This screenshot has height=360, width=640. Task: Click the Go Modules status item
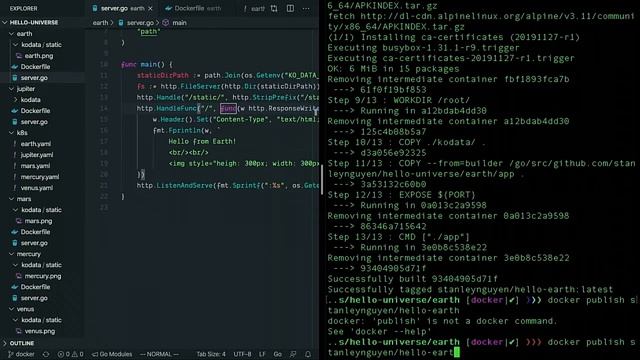point(111,354)
